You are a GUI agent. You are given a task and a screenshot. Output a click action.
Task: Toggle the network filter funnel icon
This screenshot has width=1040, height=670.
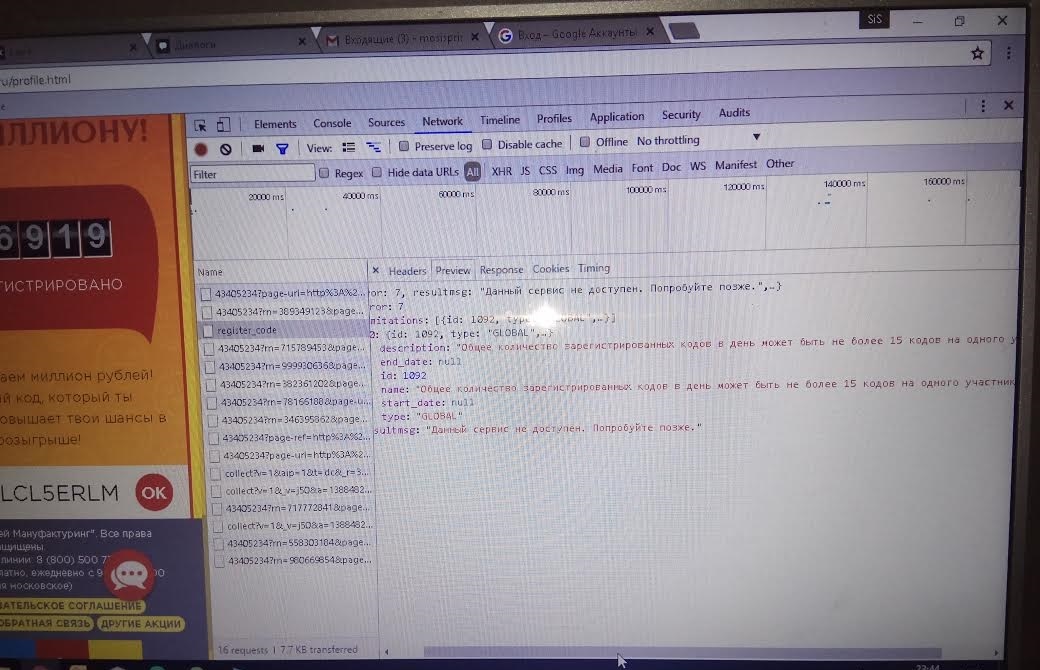[x=282, y=148]
